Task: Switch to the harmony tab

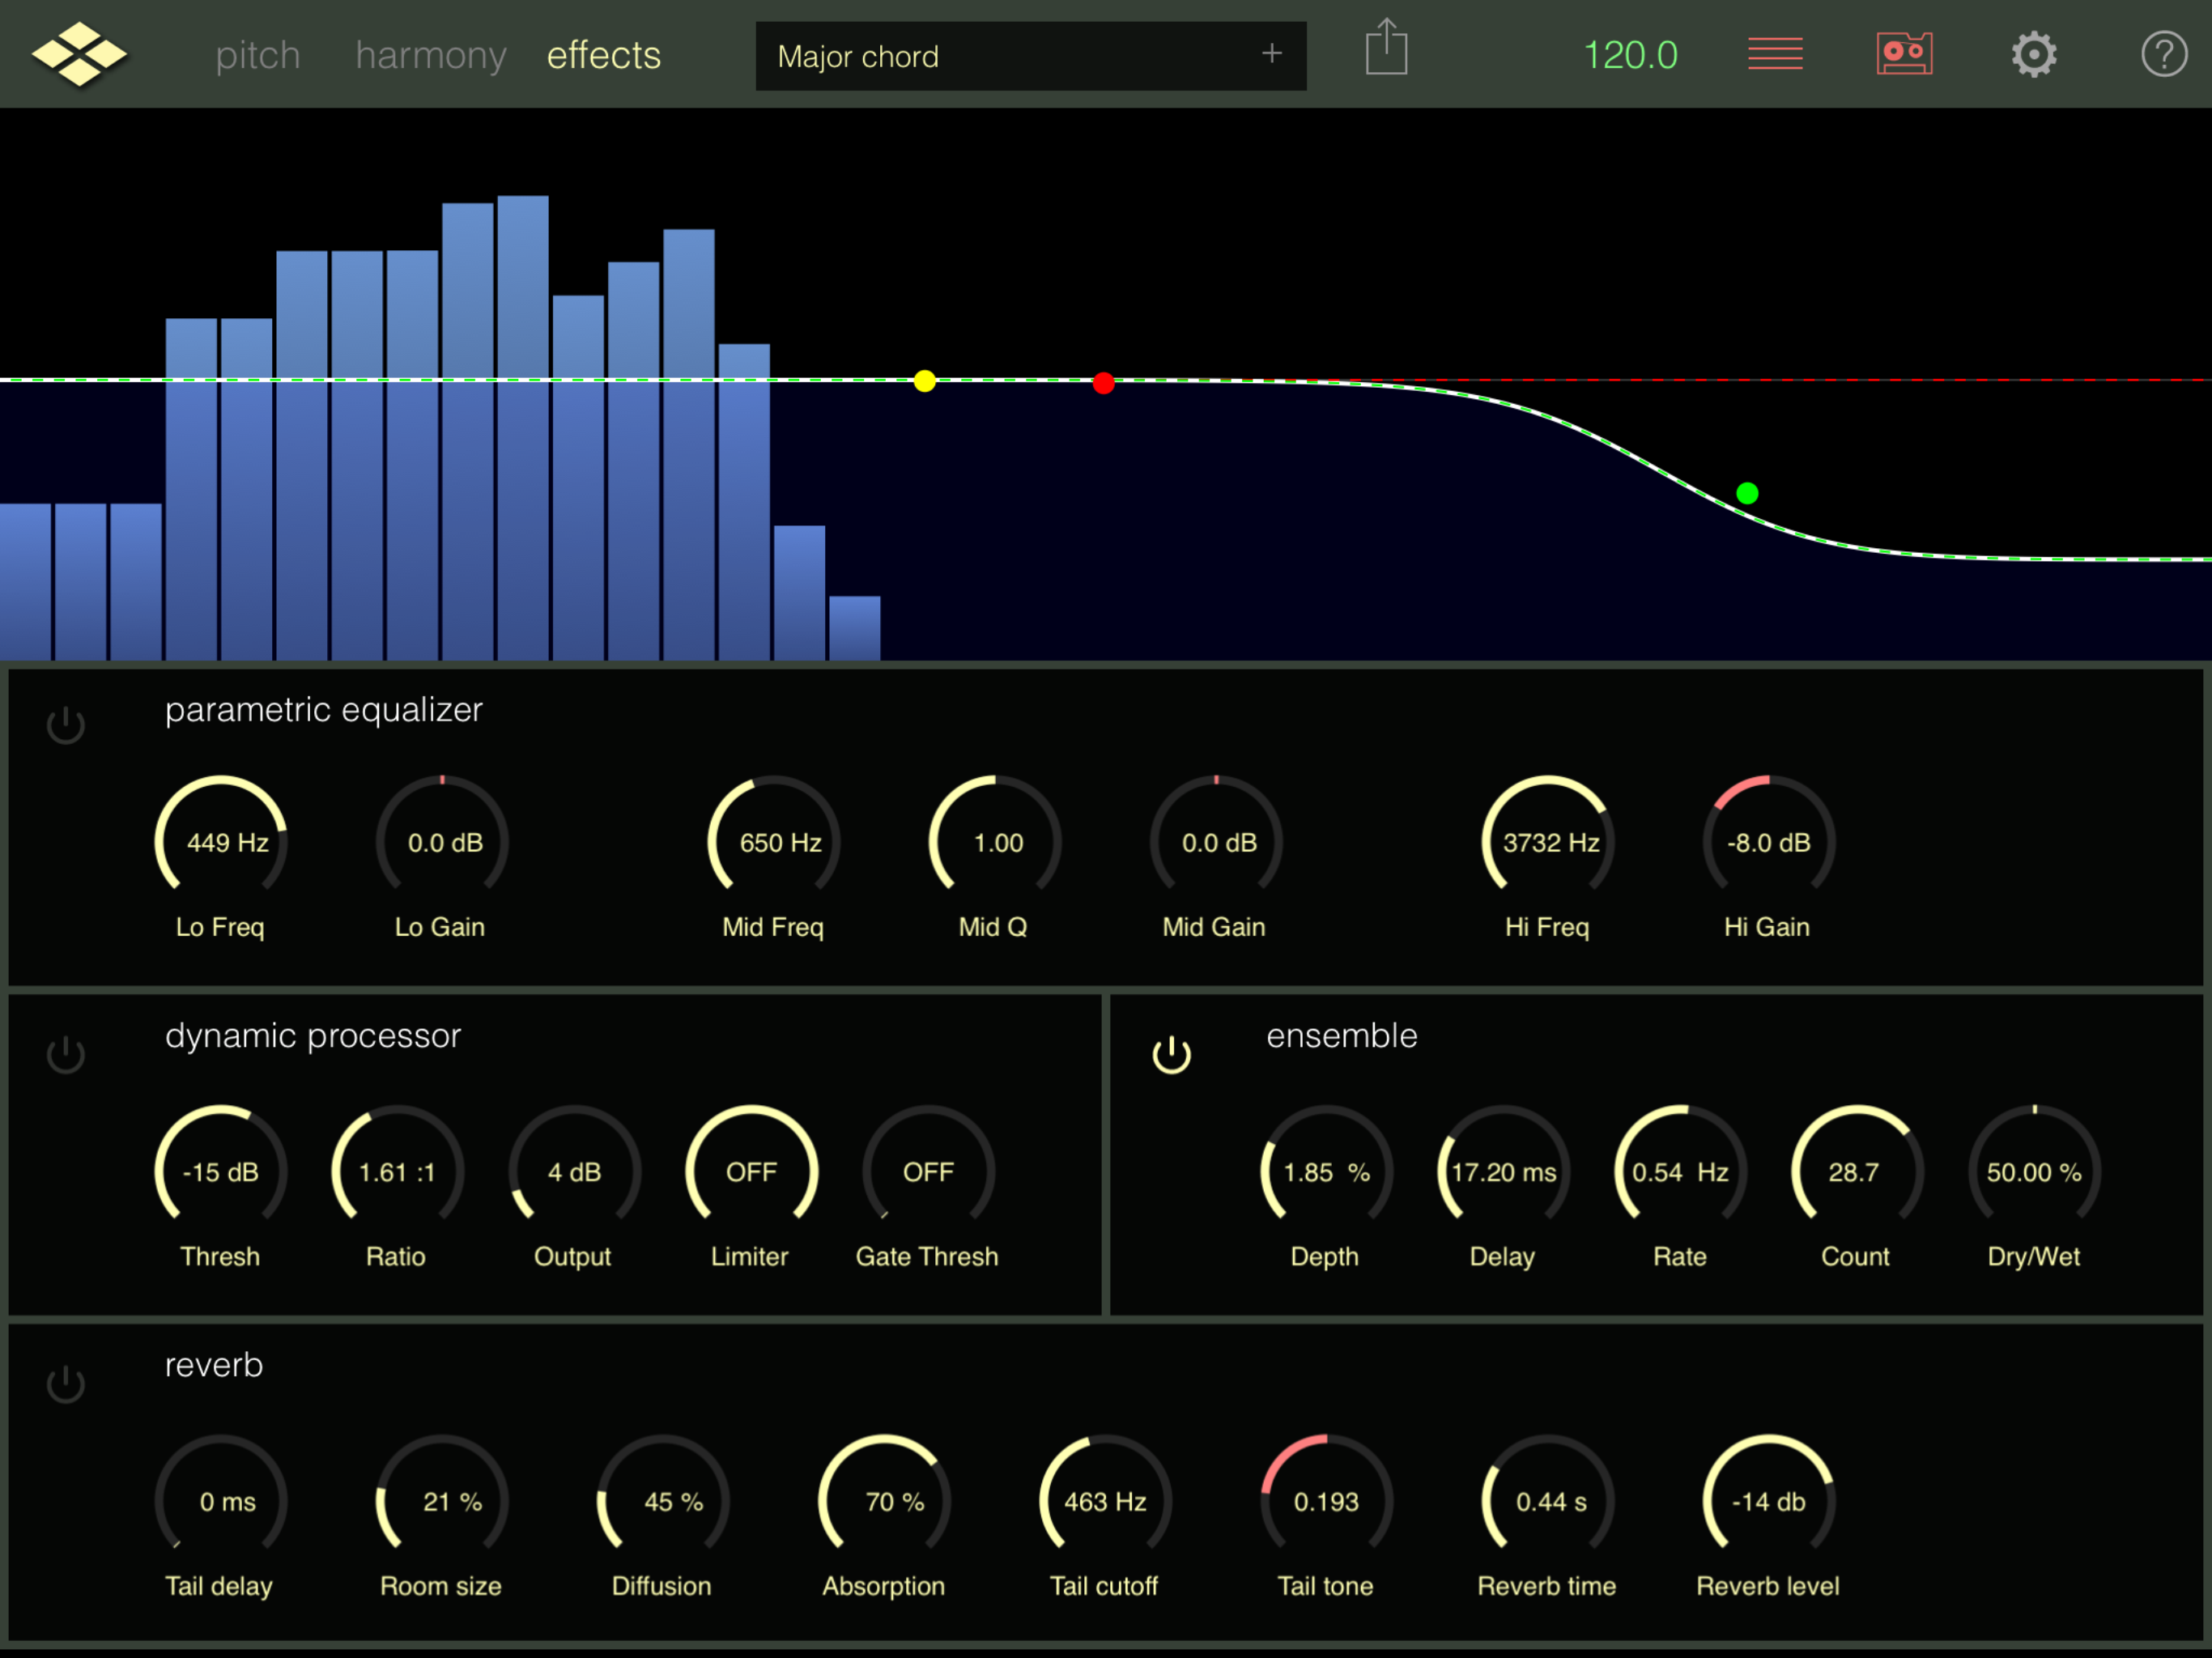Action: click(431, 56)
